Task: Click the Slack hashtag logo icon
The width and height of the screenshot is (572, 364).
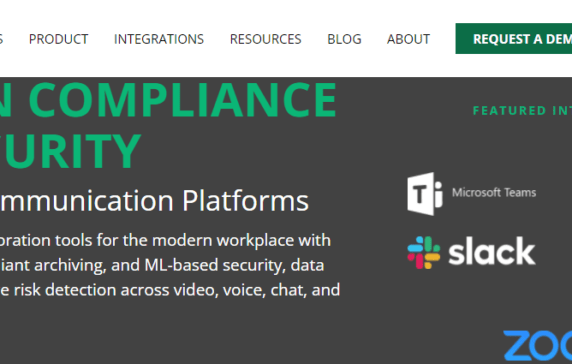Action: point(424,252)
